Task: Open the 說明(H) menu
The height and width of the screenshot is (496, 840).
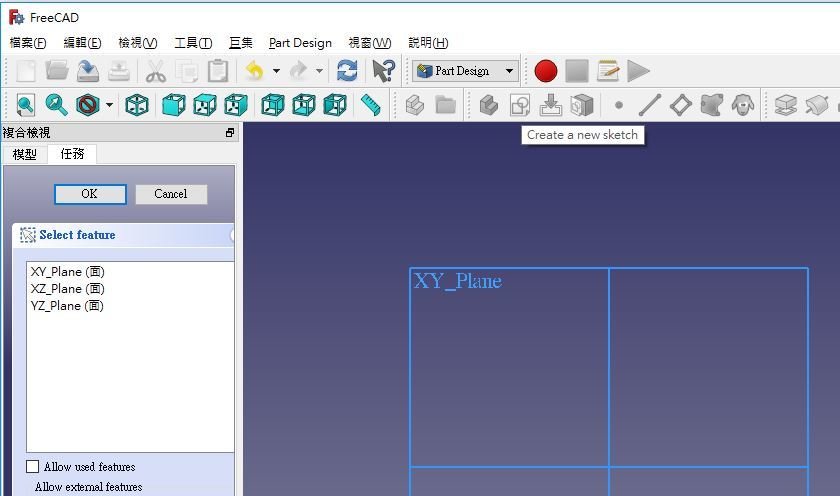Action: click(428, 43)
